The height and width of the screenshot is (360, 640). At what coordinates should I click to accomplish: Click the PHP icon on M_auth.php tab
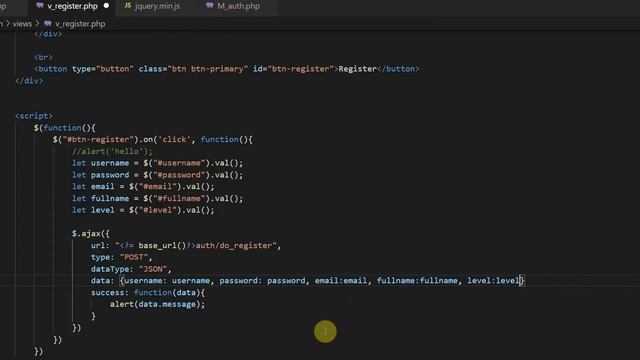pos(209,6)
